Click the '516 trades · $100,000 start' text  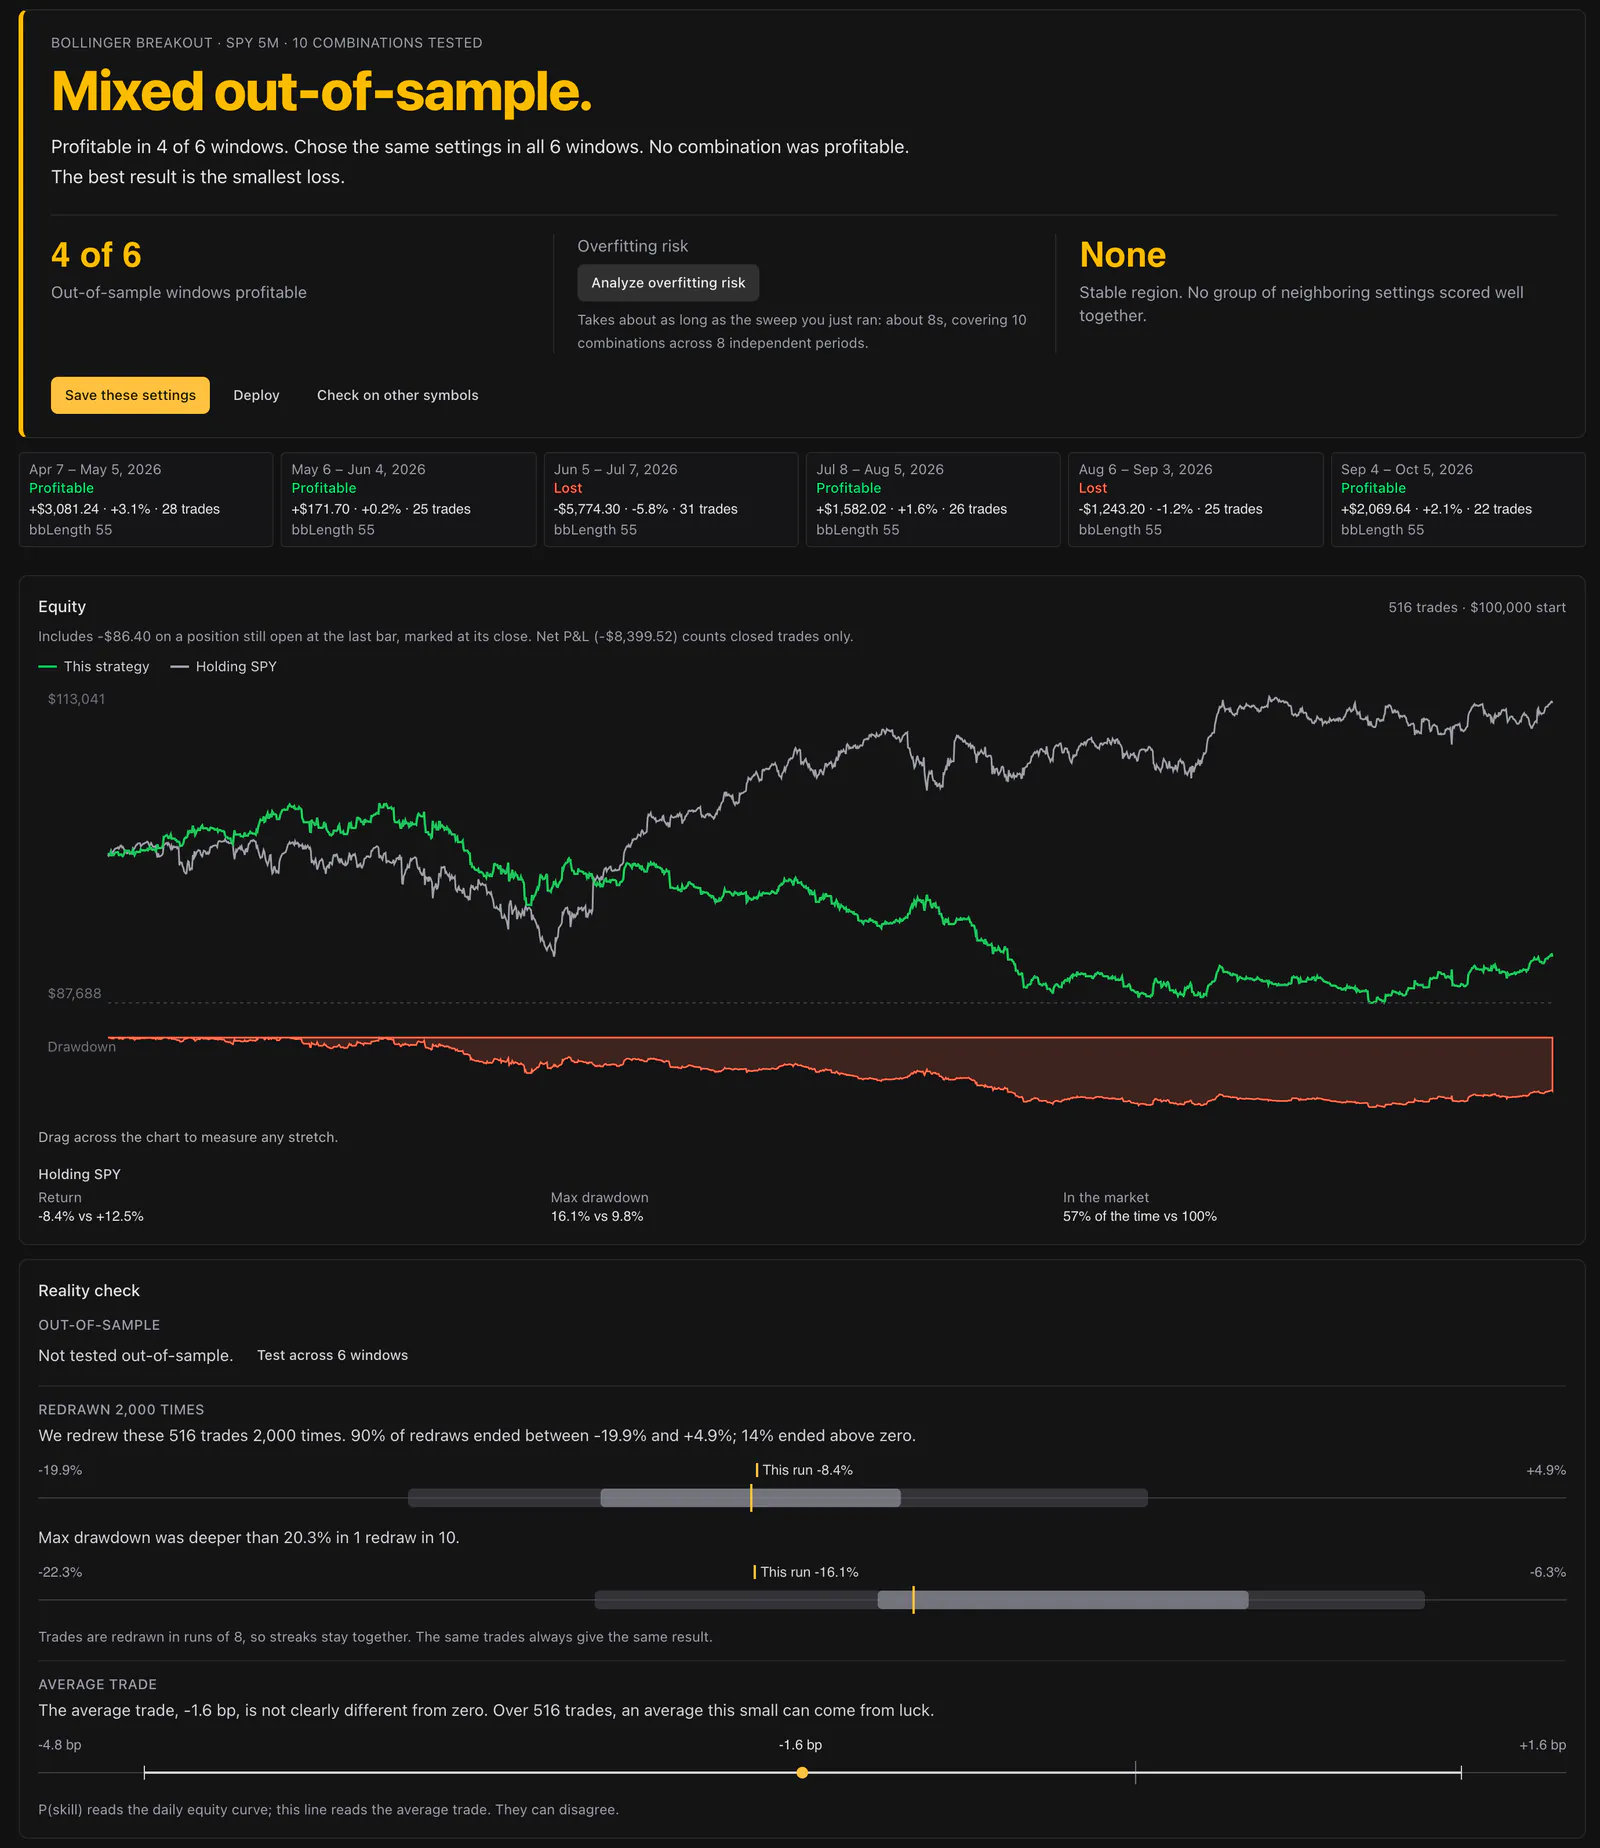[x=1477, y=607]
